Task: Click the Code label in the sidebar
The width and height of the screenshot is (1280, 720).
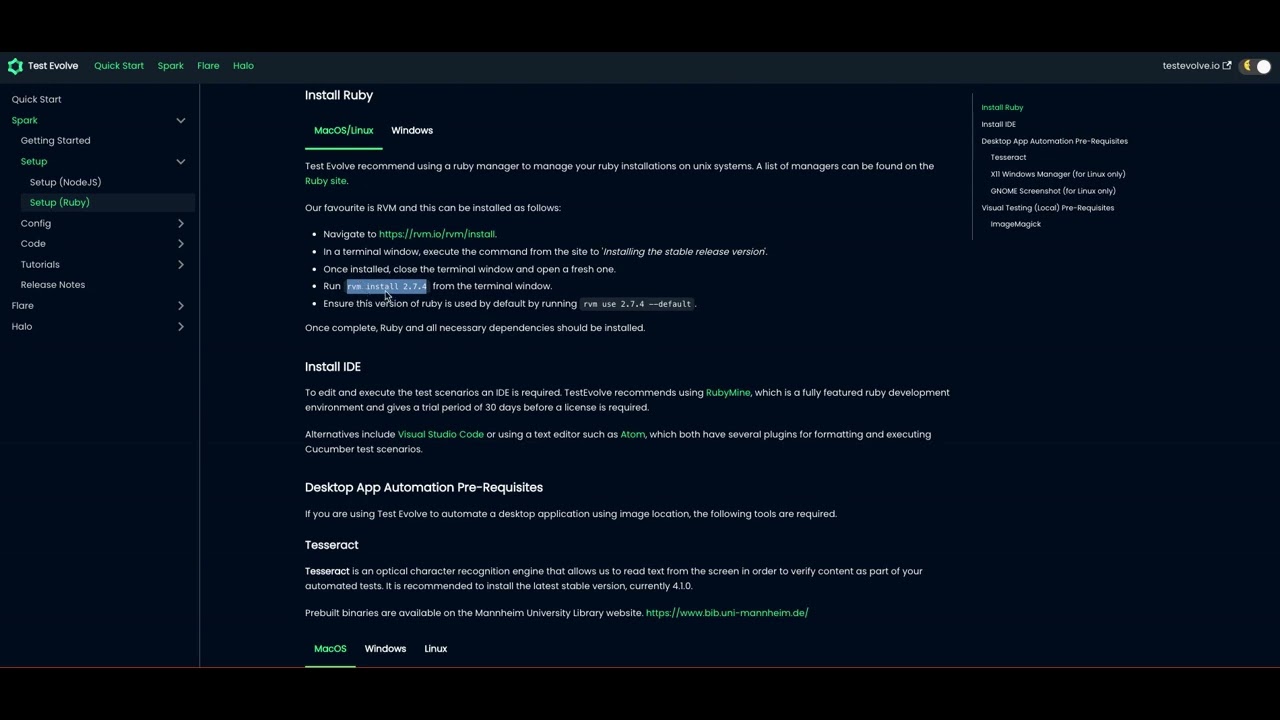Action: [33, 244]
